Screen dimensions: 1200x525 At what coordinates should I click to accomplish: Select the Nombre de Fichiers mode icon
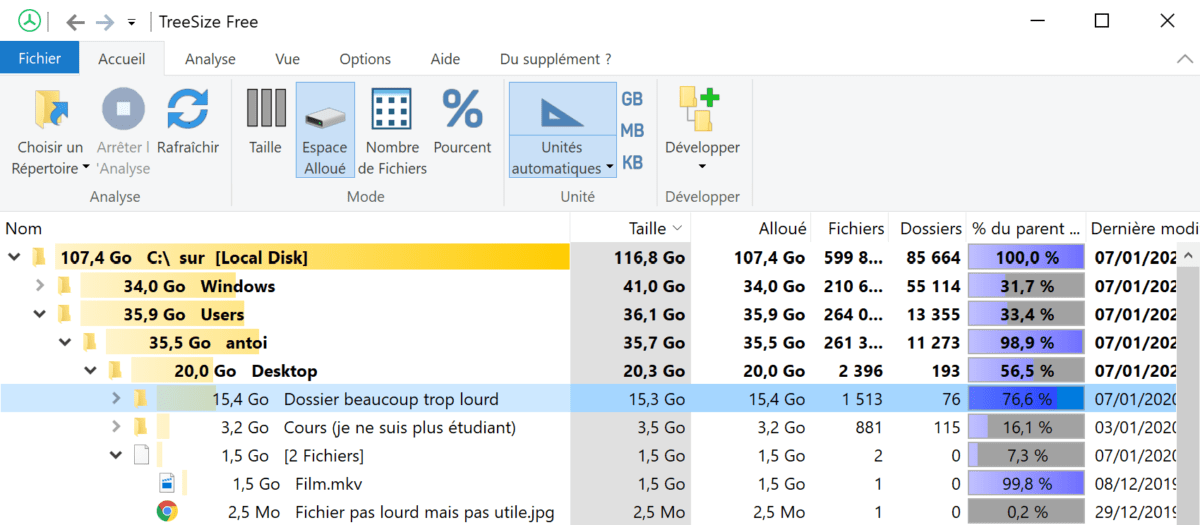(x=393, y=110)
